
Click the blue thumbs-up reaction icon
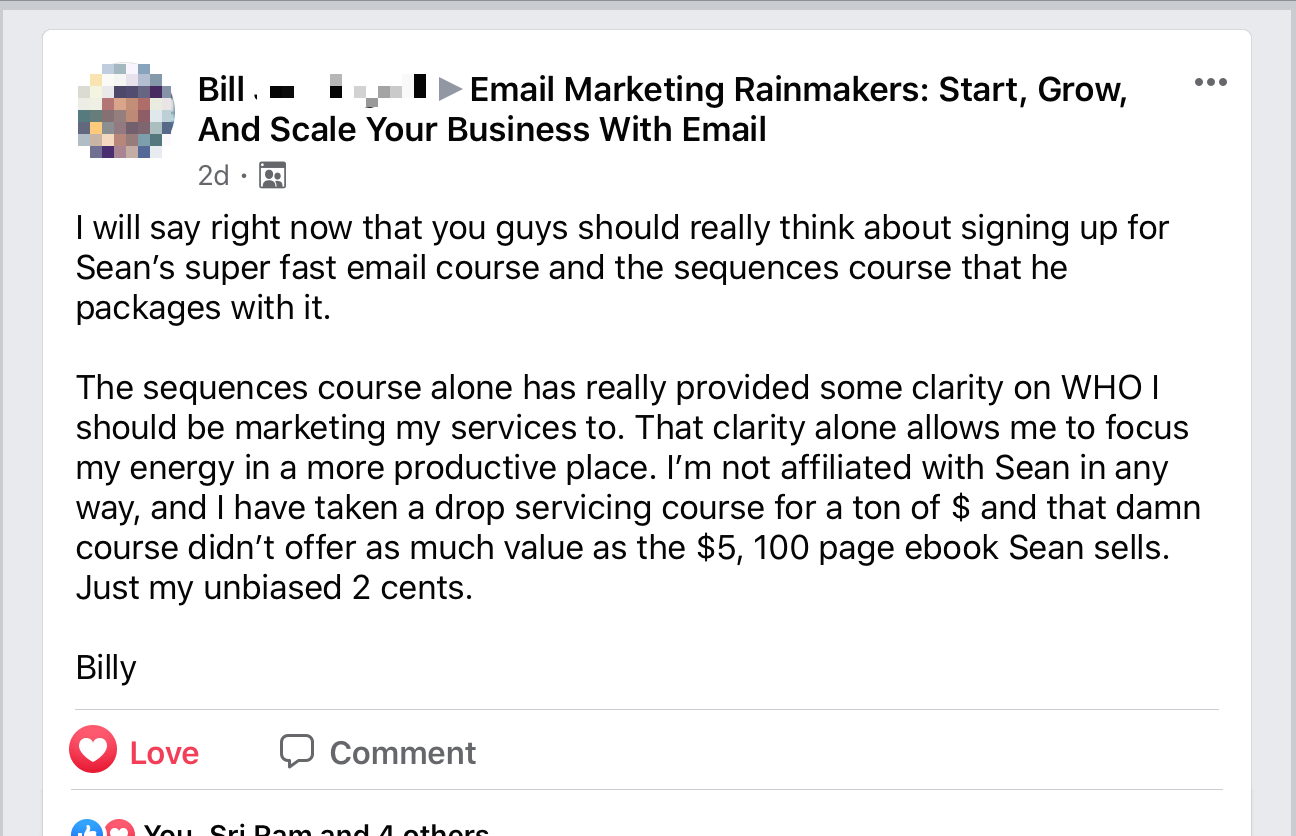tap(87, 831)
